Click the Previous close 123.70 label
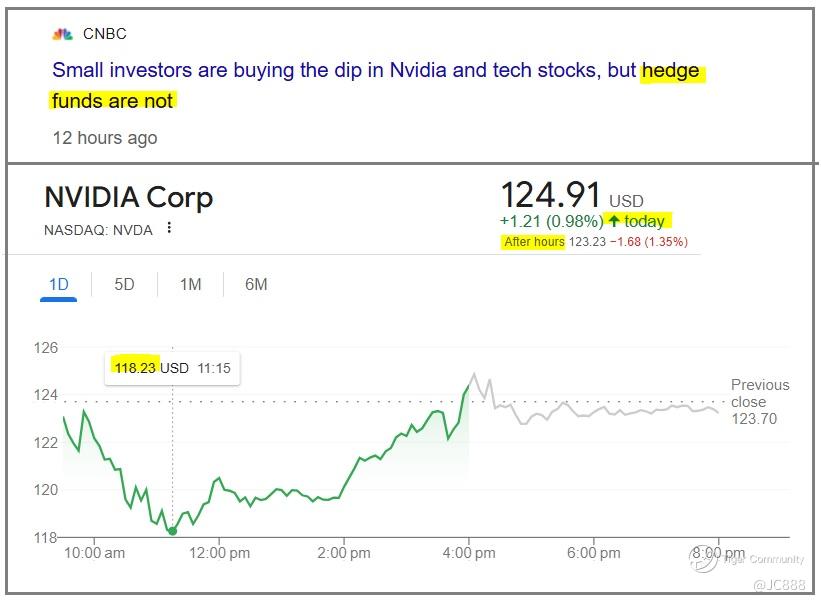Viewport: 821px width, 604px height. [x=759, y=401]
